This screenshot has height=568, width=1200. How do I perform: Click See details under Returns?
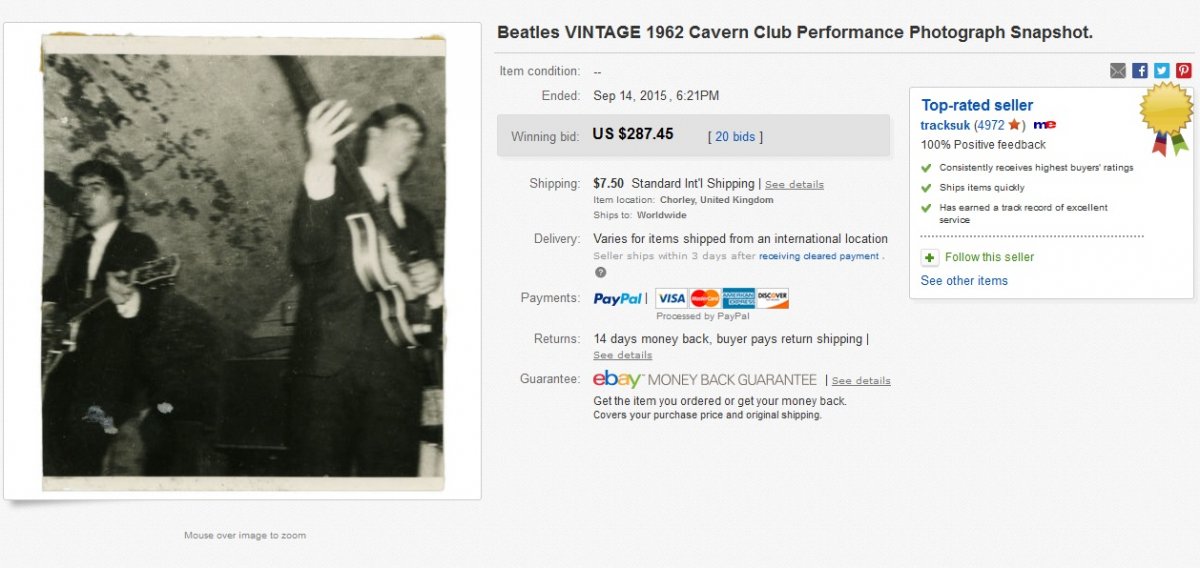click(x=622, y=355)
